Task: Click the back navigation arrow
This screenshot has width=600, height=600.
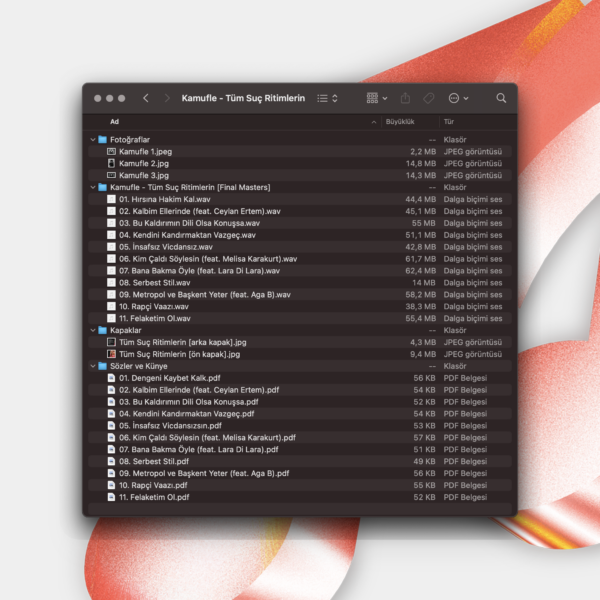Action: [x=146, y=99]
